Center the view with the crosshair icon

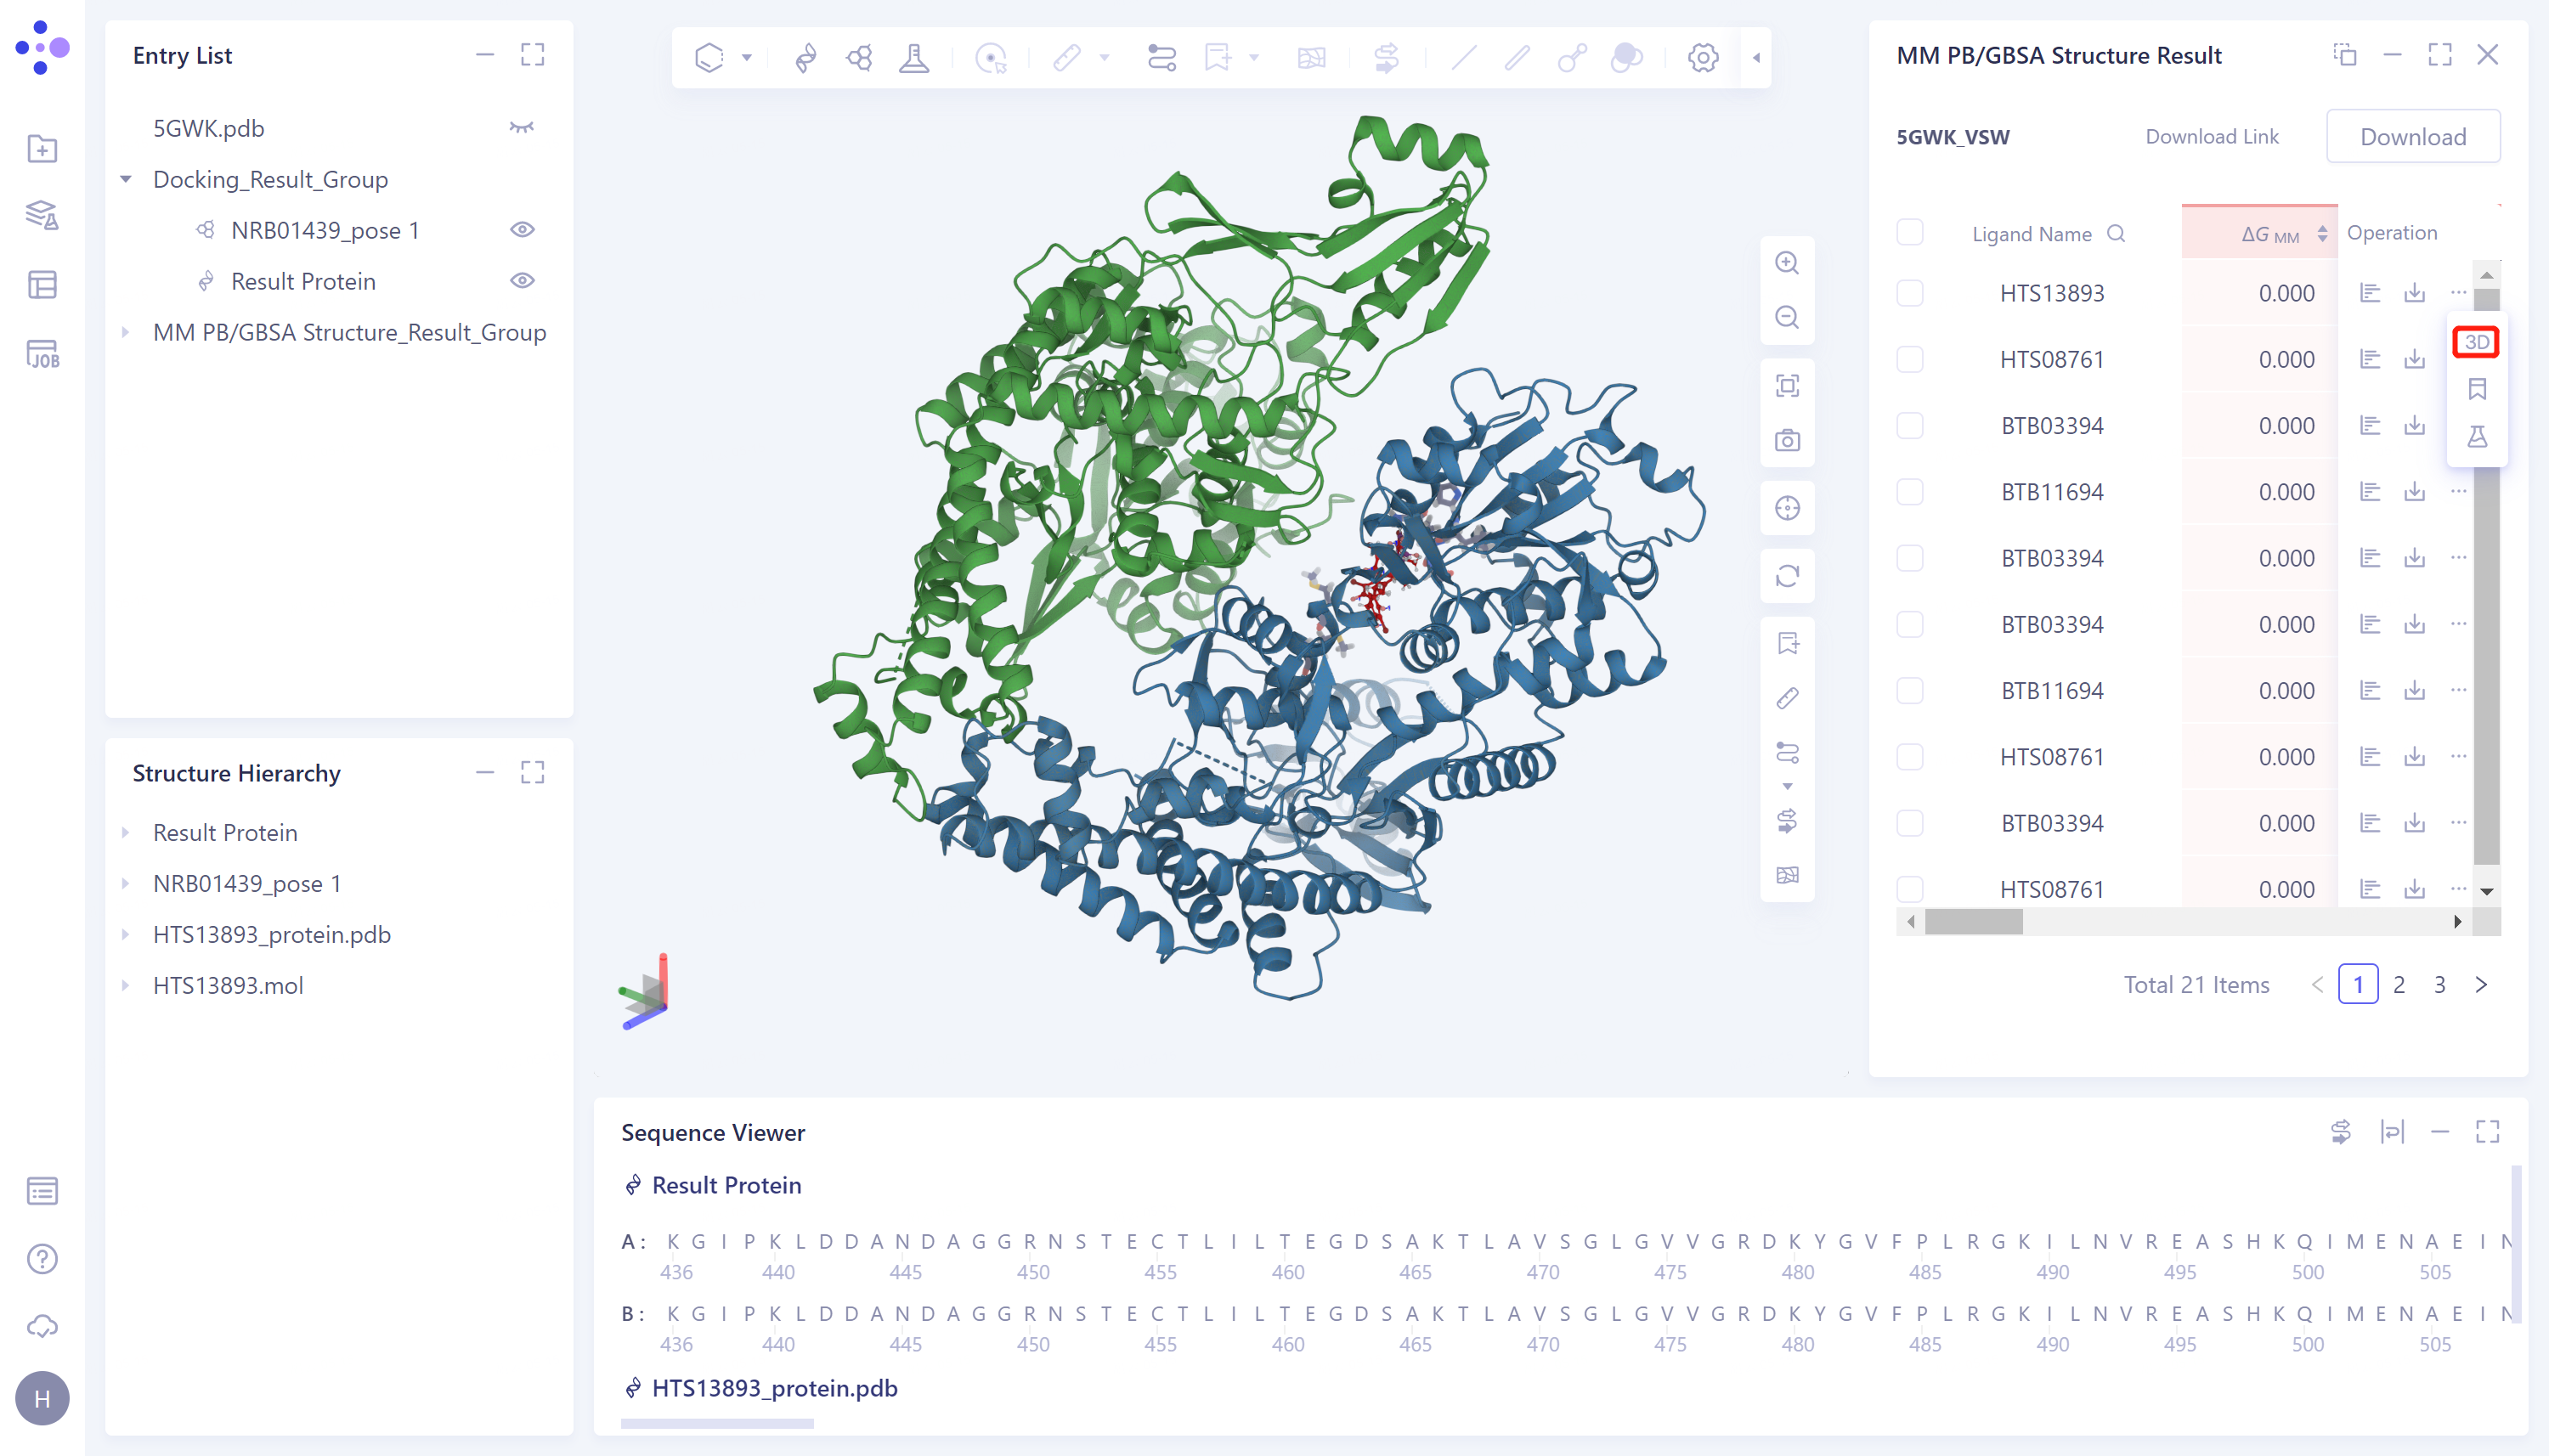[1787, 508]
